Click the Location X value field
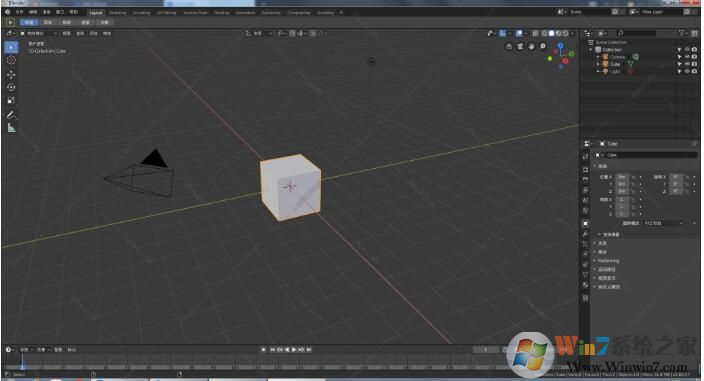Viewport: 704px width, 381px height. (622, 177)
